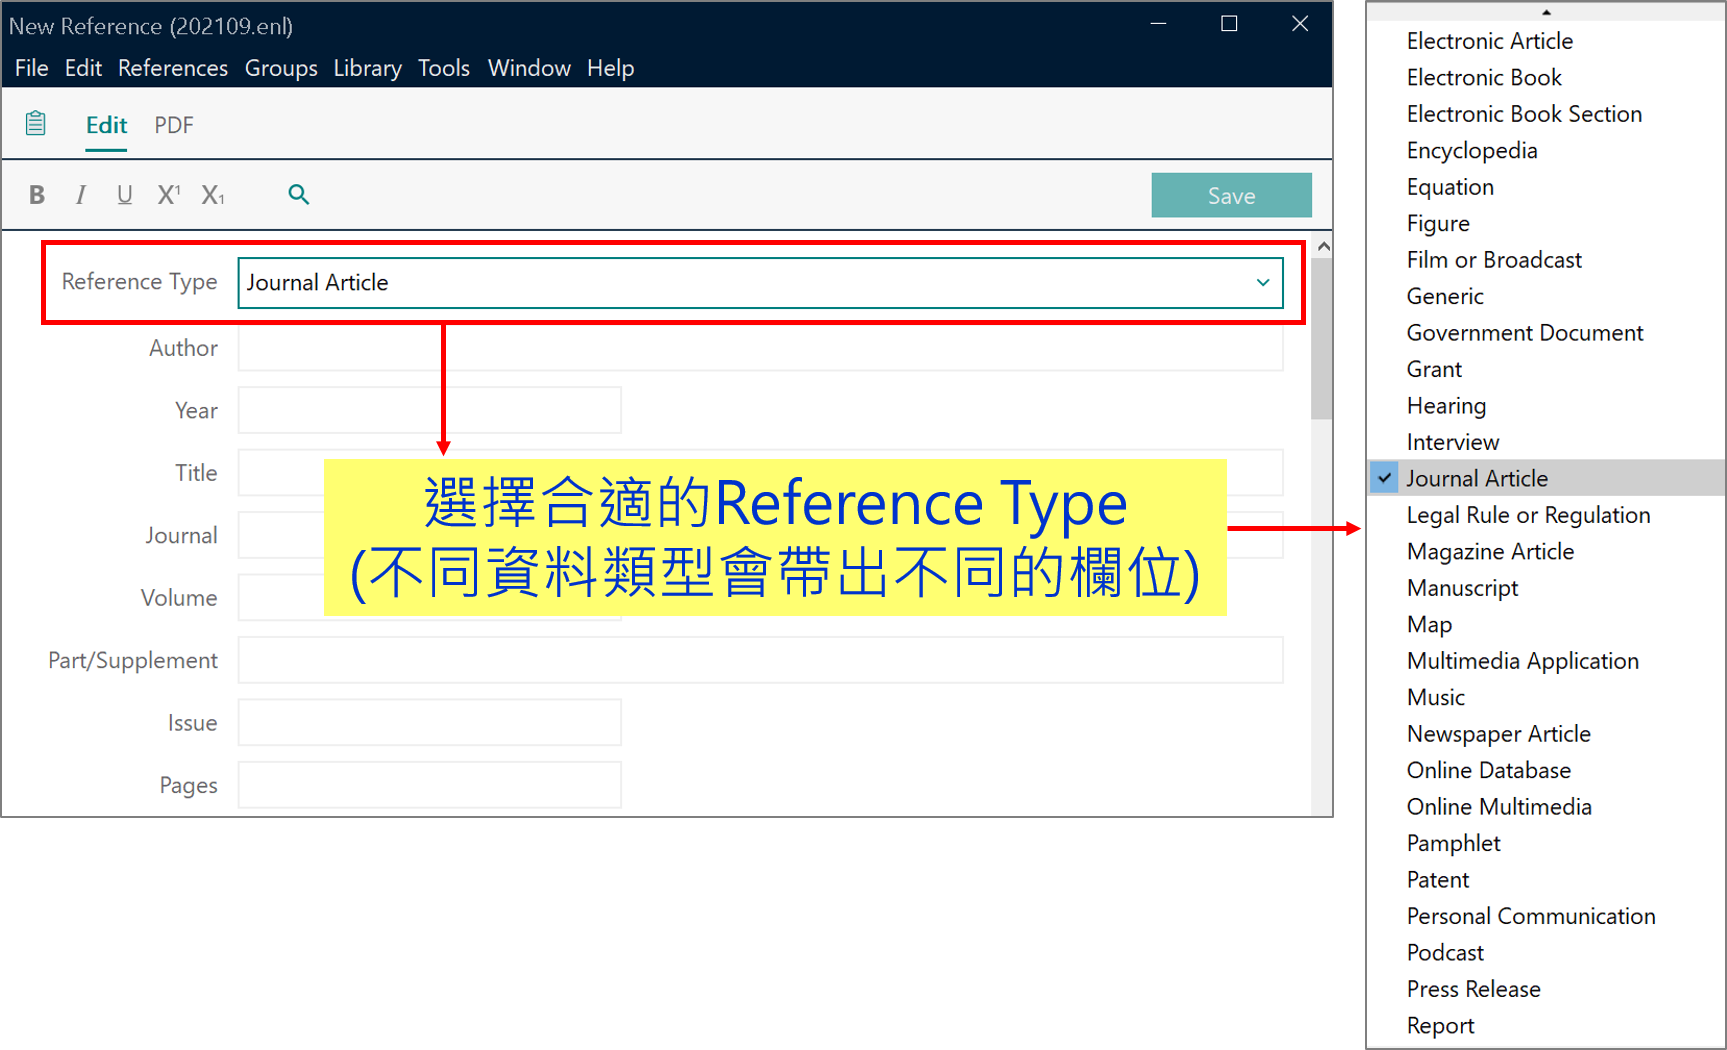This screenshot has height=1050, width=1727.
Task: Toggle bold formatting
Action: [x=37, y=195]
